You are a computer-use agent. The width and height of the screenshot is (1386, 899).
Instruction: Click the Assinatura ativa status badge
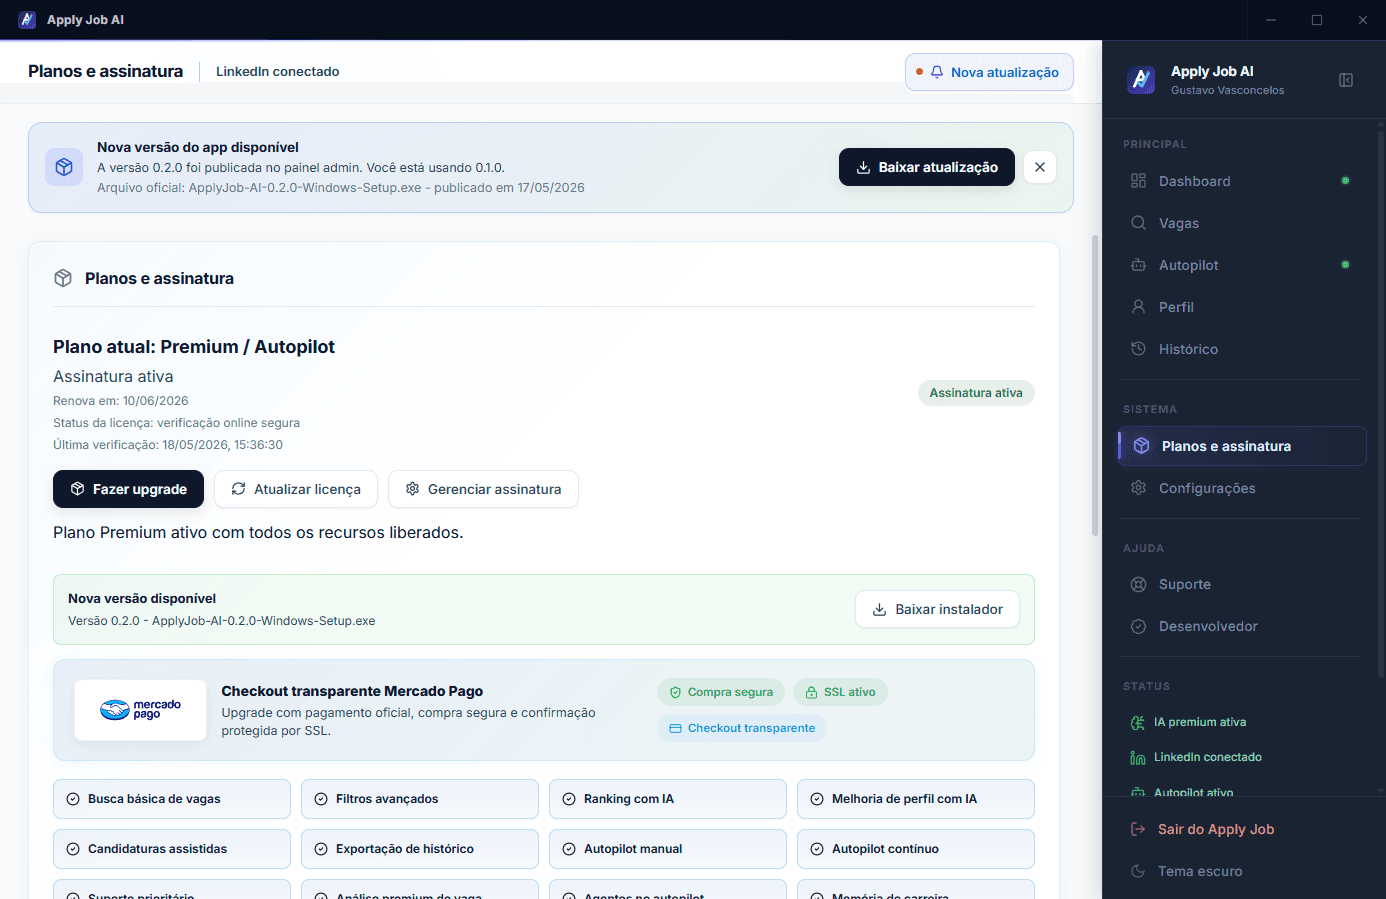(976, 393)
